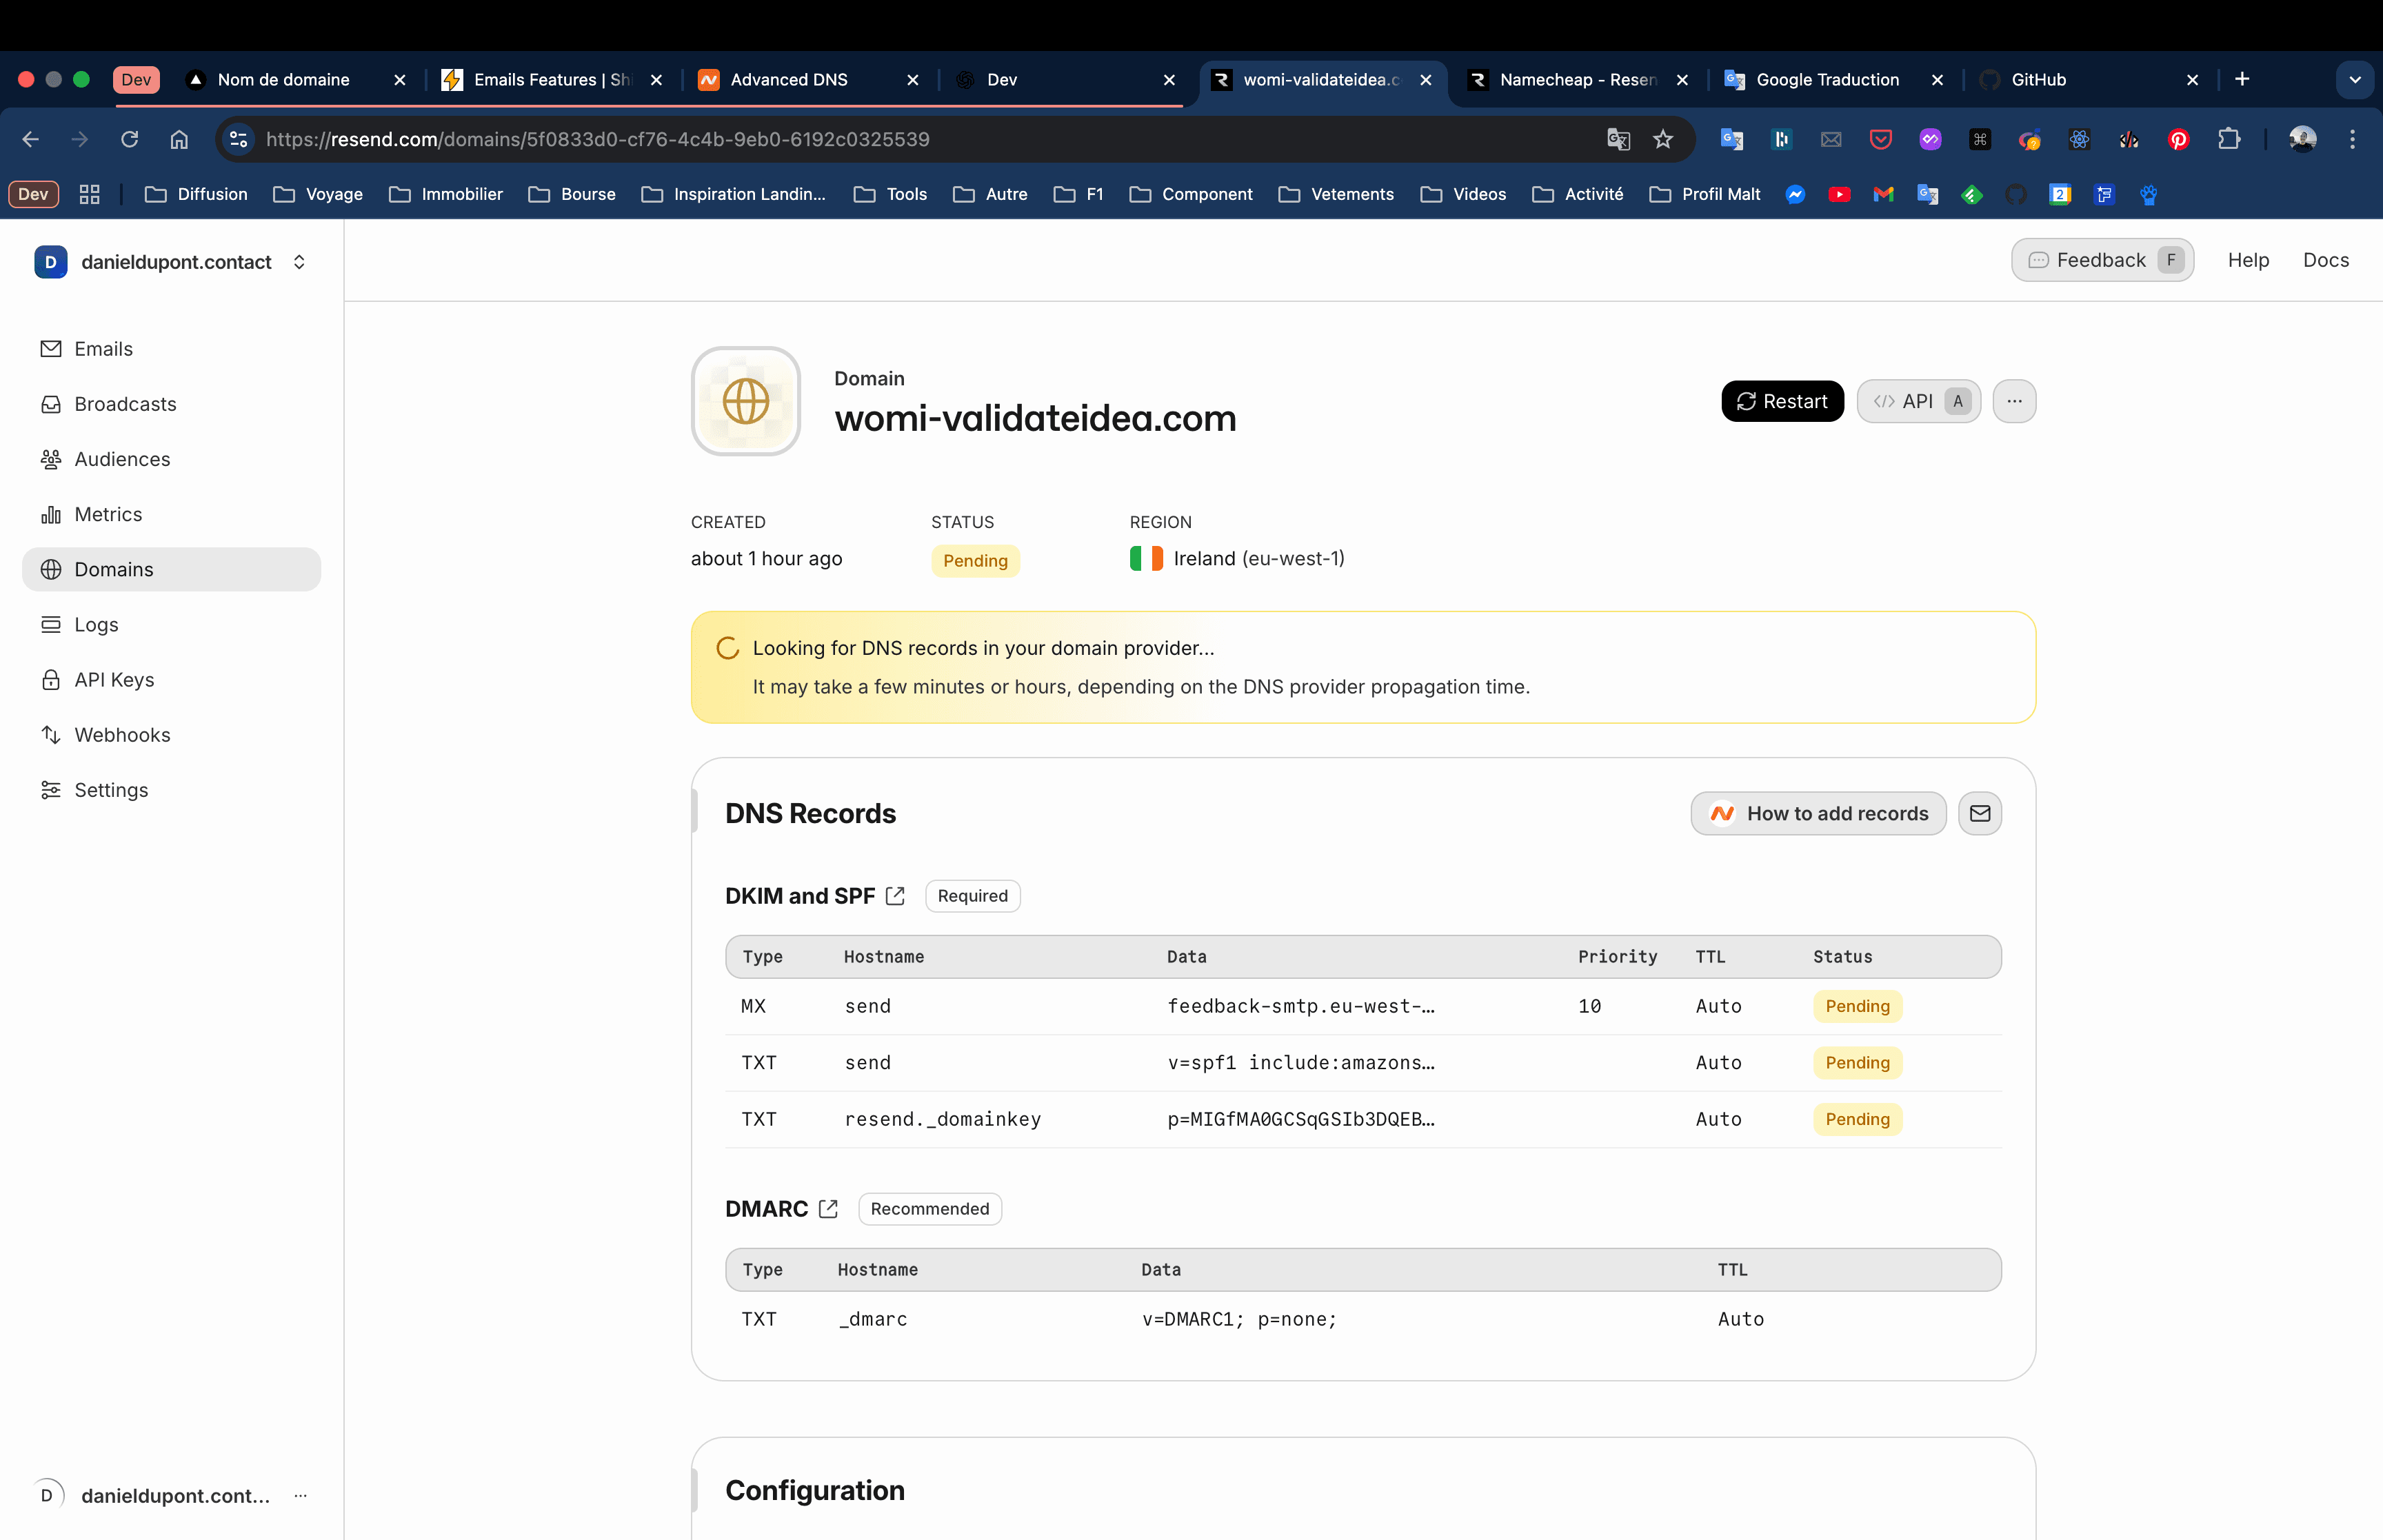Bookmark this page with the star icon
2383x1540 pixels.
(x=1663, y=139)
